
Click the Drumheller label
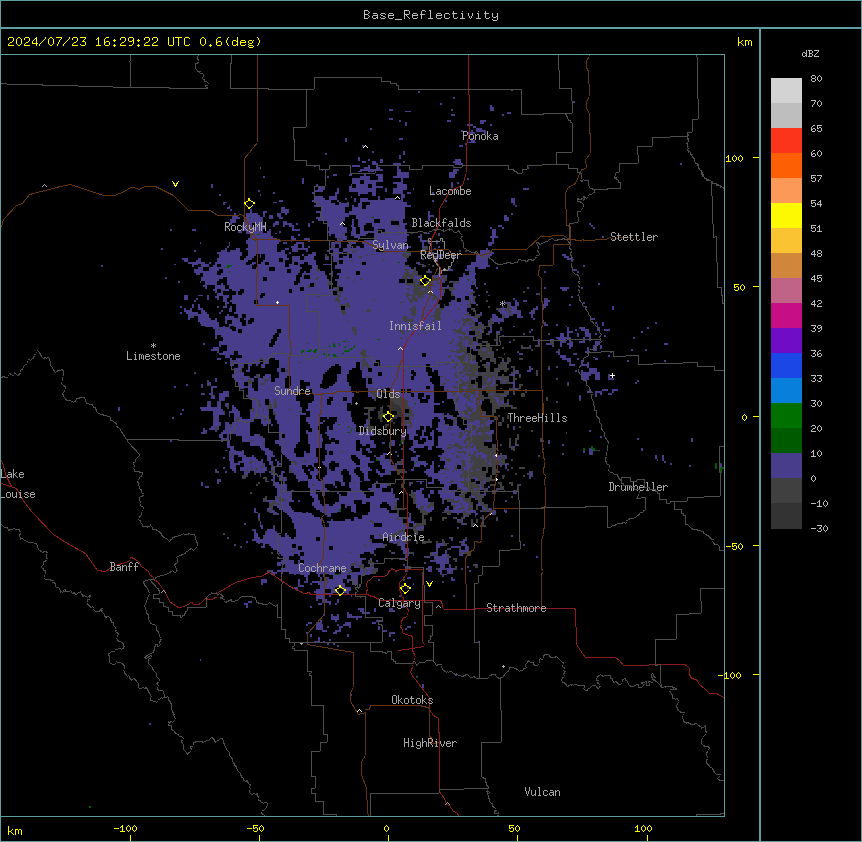coord(638,487)
